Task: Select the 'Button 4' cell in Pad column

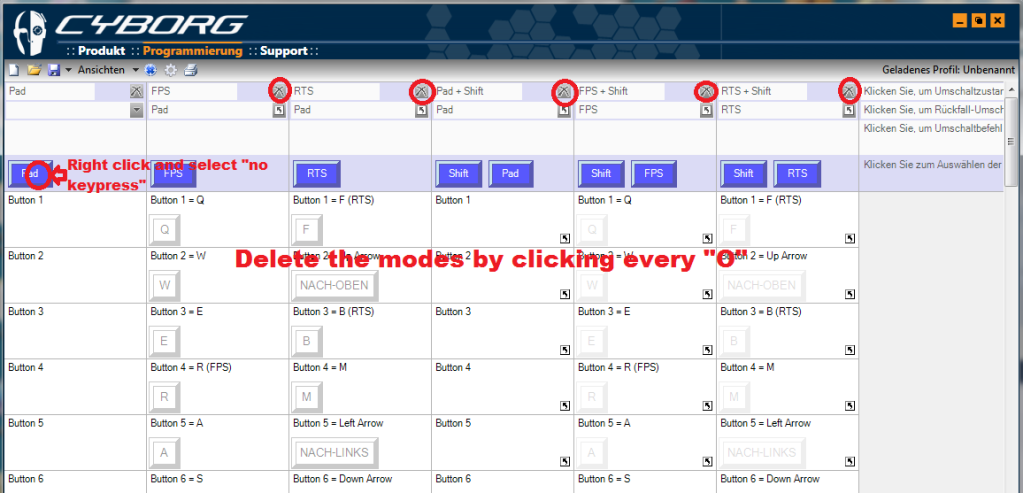Action: pos(75,386)
